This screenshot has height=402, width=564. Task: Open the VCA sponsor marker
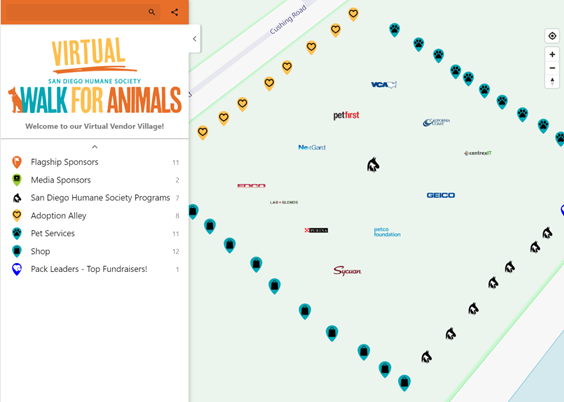pyautogui.click(x=384, y=85)
